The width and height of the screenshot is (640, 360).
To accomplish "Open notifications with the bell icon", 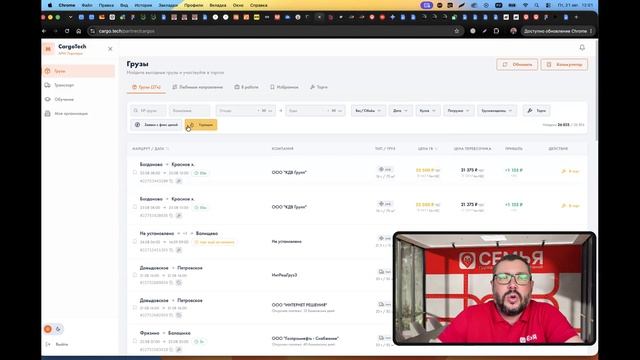I will [582, 48].
